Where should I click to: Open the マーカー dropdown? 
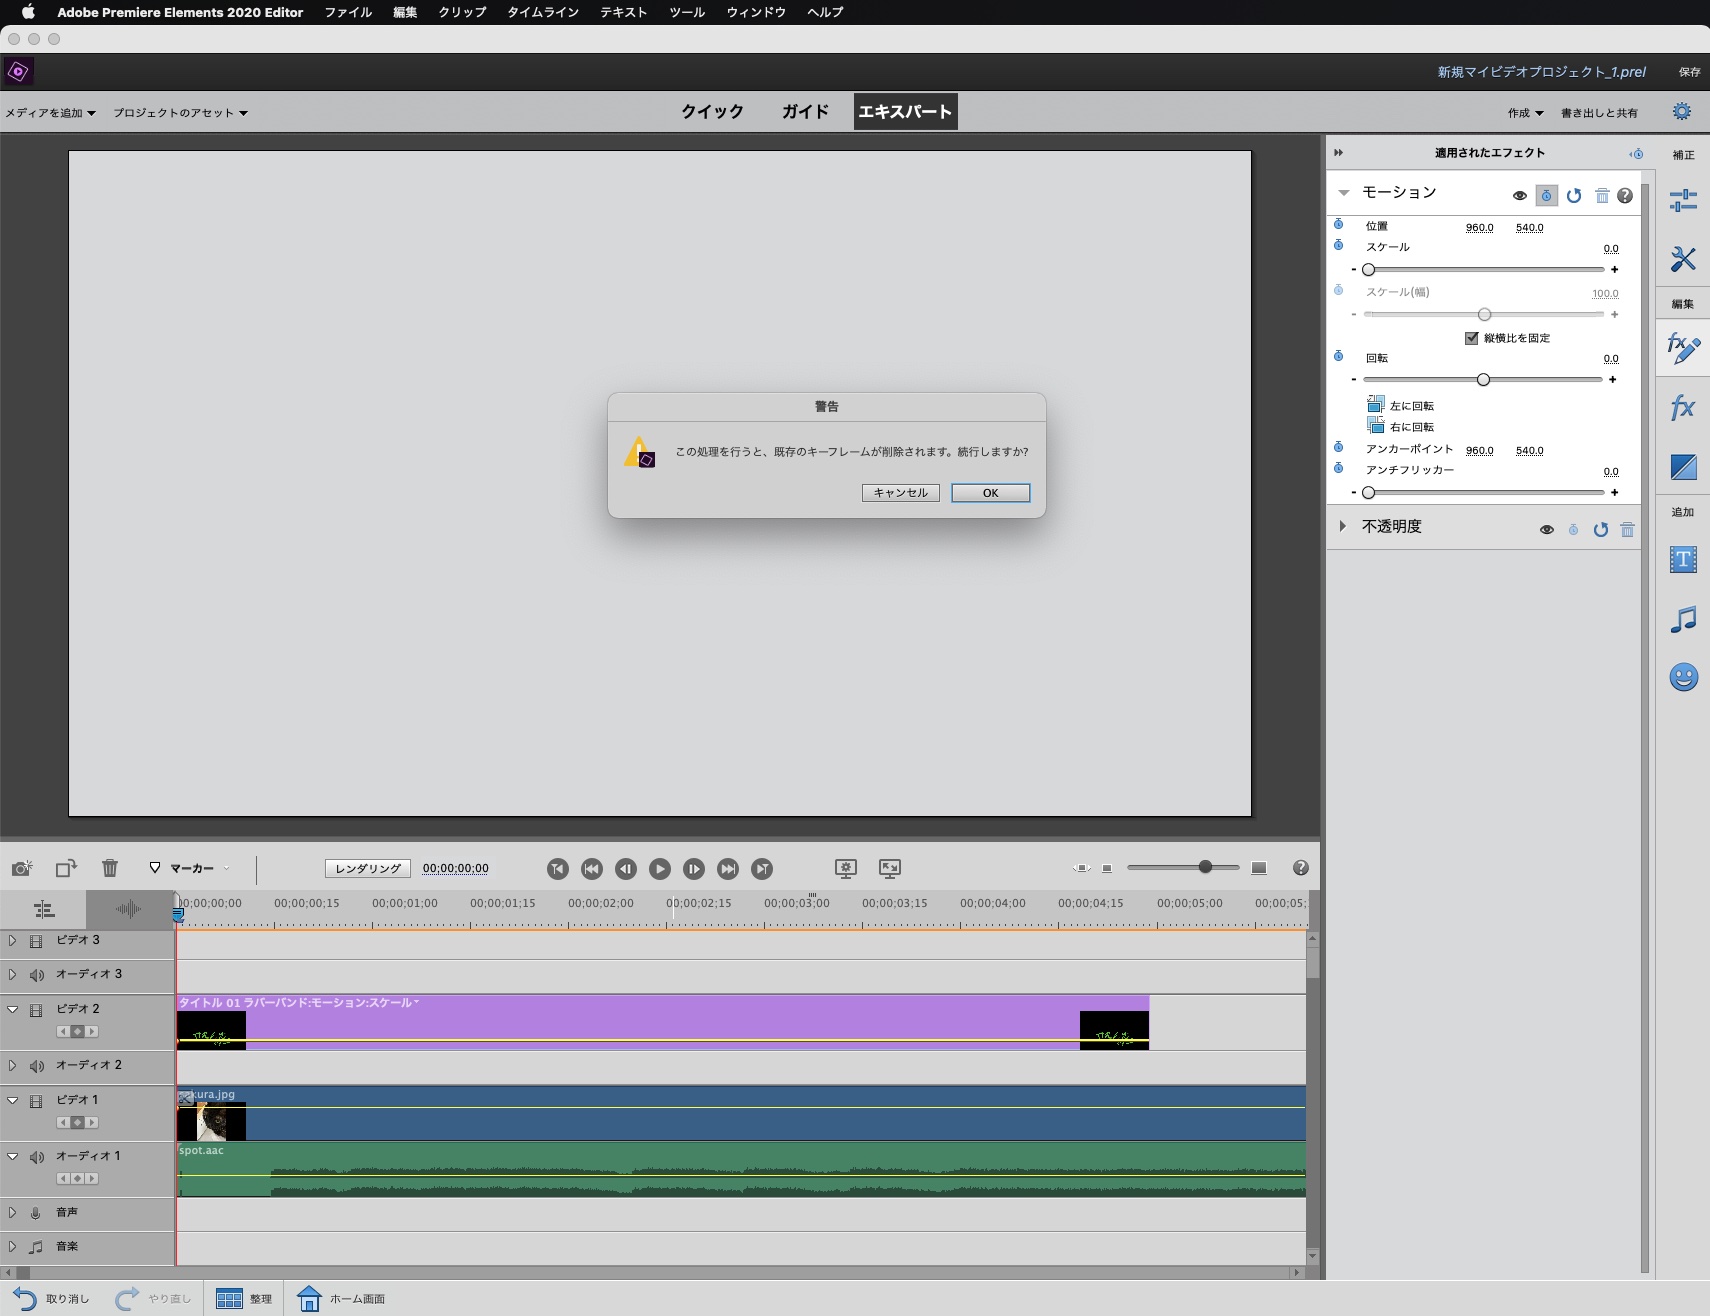coord(190,868)
